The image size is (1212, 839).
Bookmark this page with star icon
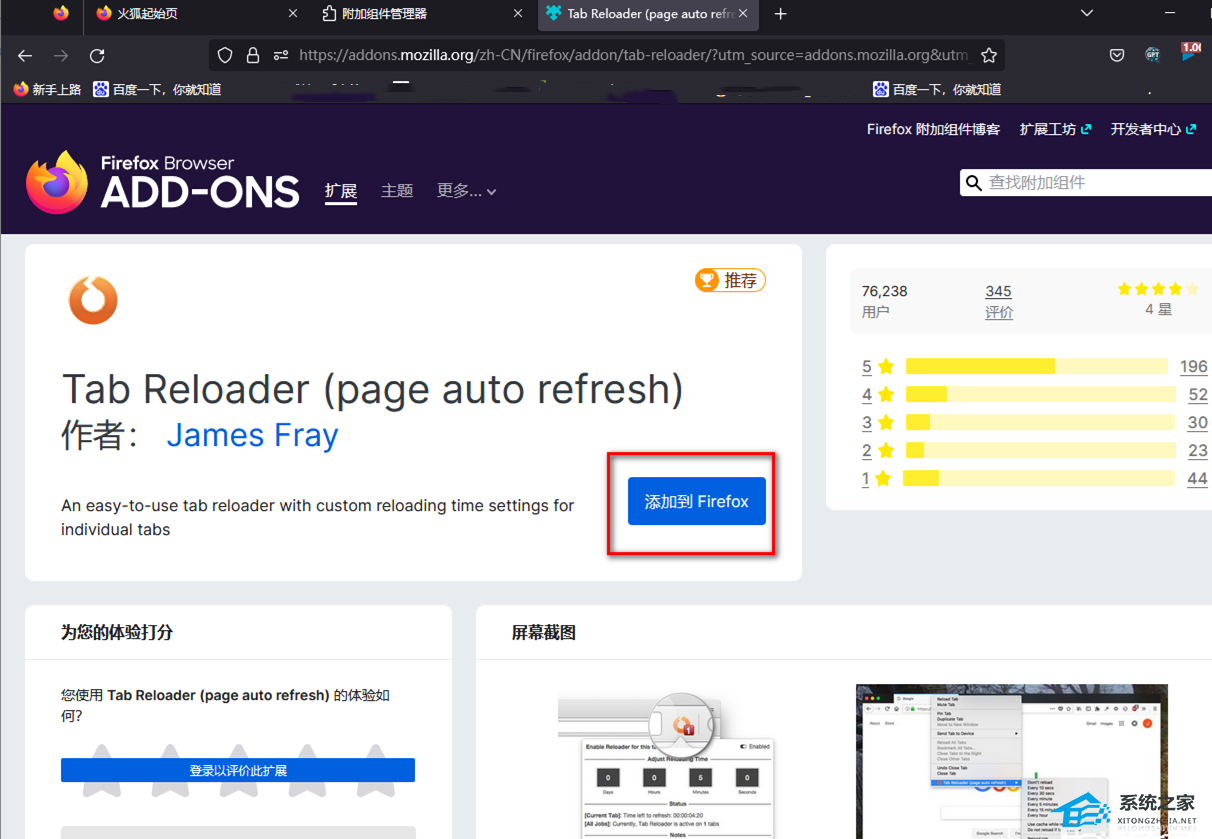coord(988,56)
